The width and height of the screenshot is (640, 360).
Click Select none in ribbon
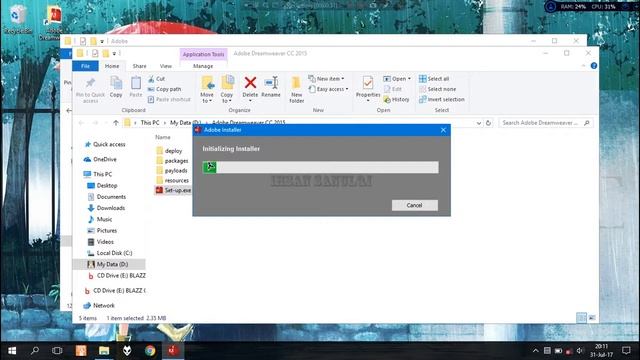click(x=437, y=89)
